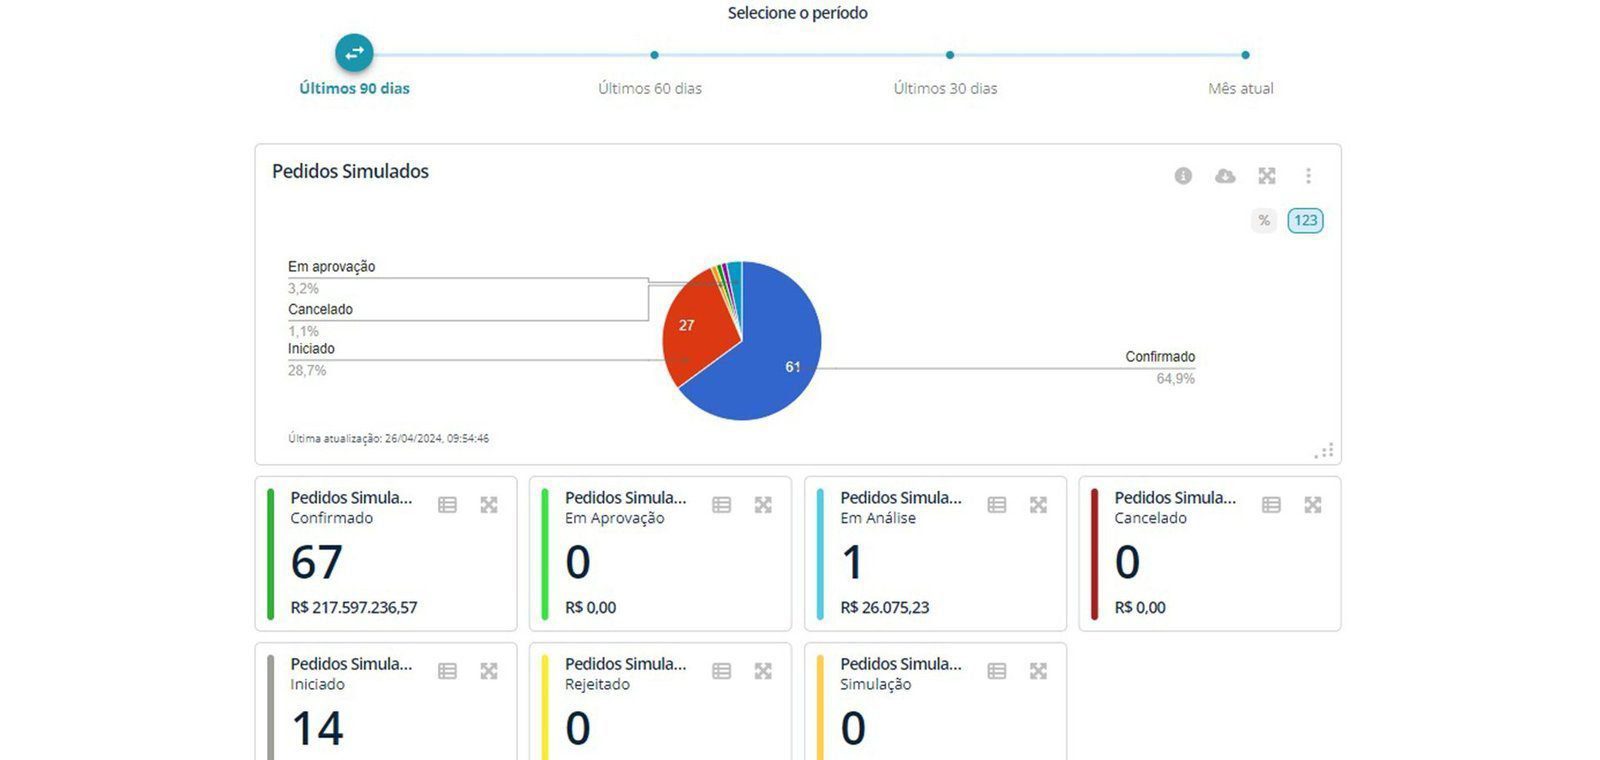Click the period slider handle
Viewport: 1600px width, 760px height.
click(354, 54)
